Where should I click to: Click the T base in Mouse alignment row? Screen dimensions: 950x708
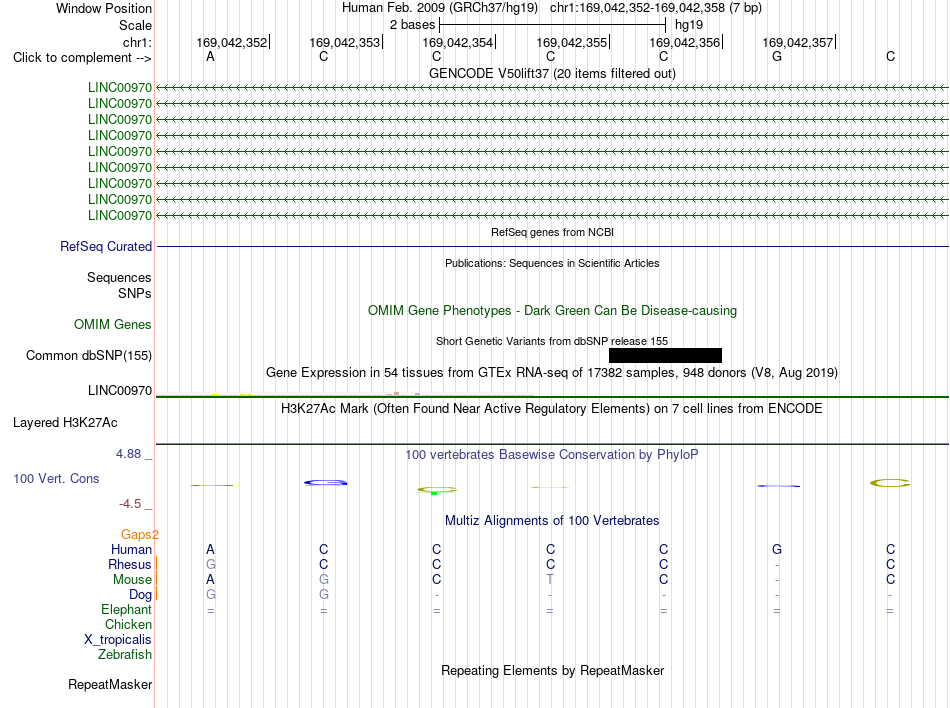[550, 580]
